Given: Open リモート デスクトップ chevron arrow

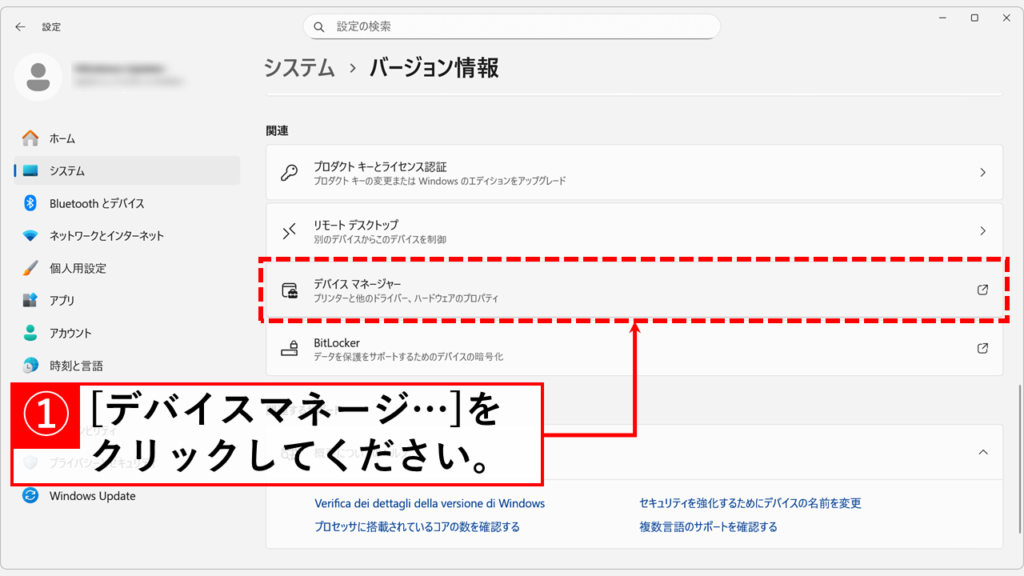Looking at the screenshot, I should tap(982, 231).
